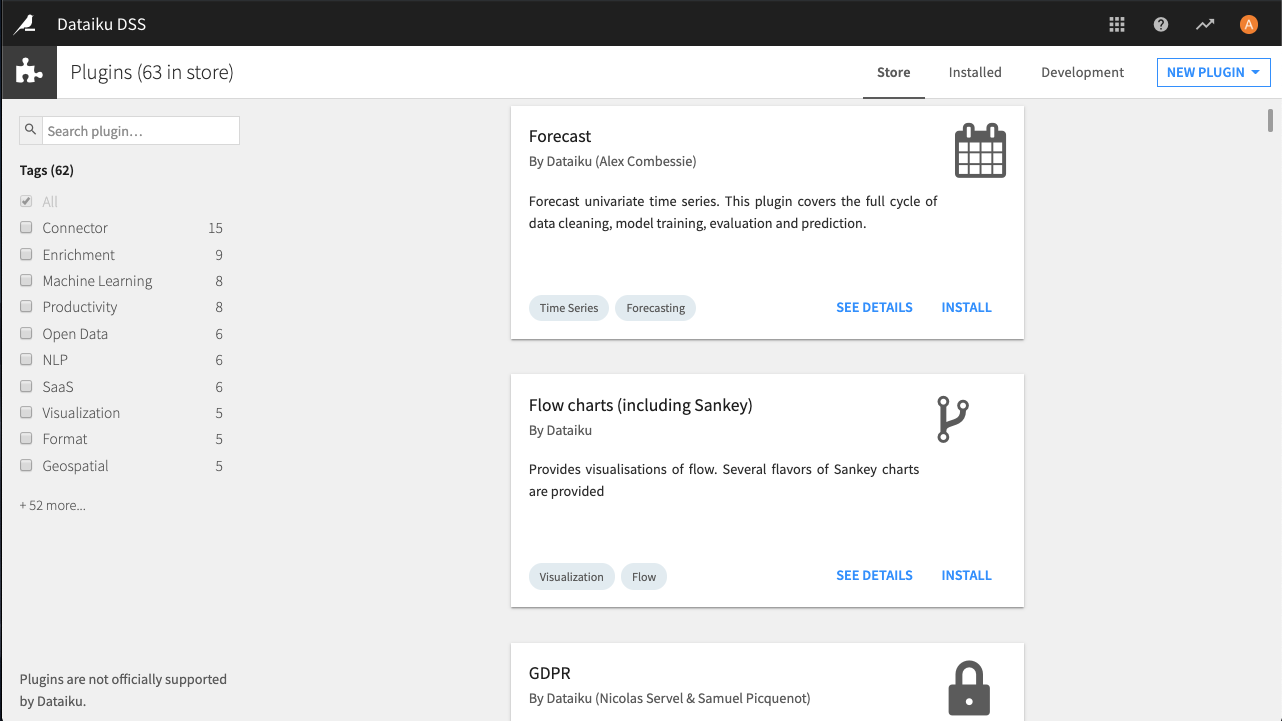Check the NLP tag filter
Screen dimensions: 1282x721
coord(26,359)
